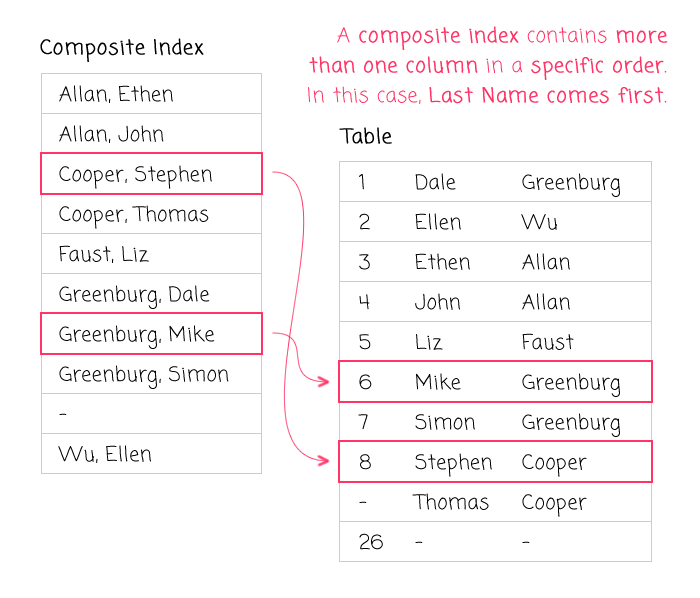Click table row 2 for Ellen Wu
The height and width of the screenshot is (598, 700).
coord(495,222)
